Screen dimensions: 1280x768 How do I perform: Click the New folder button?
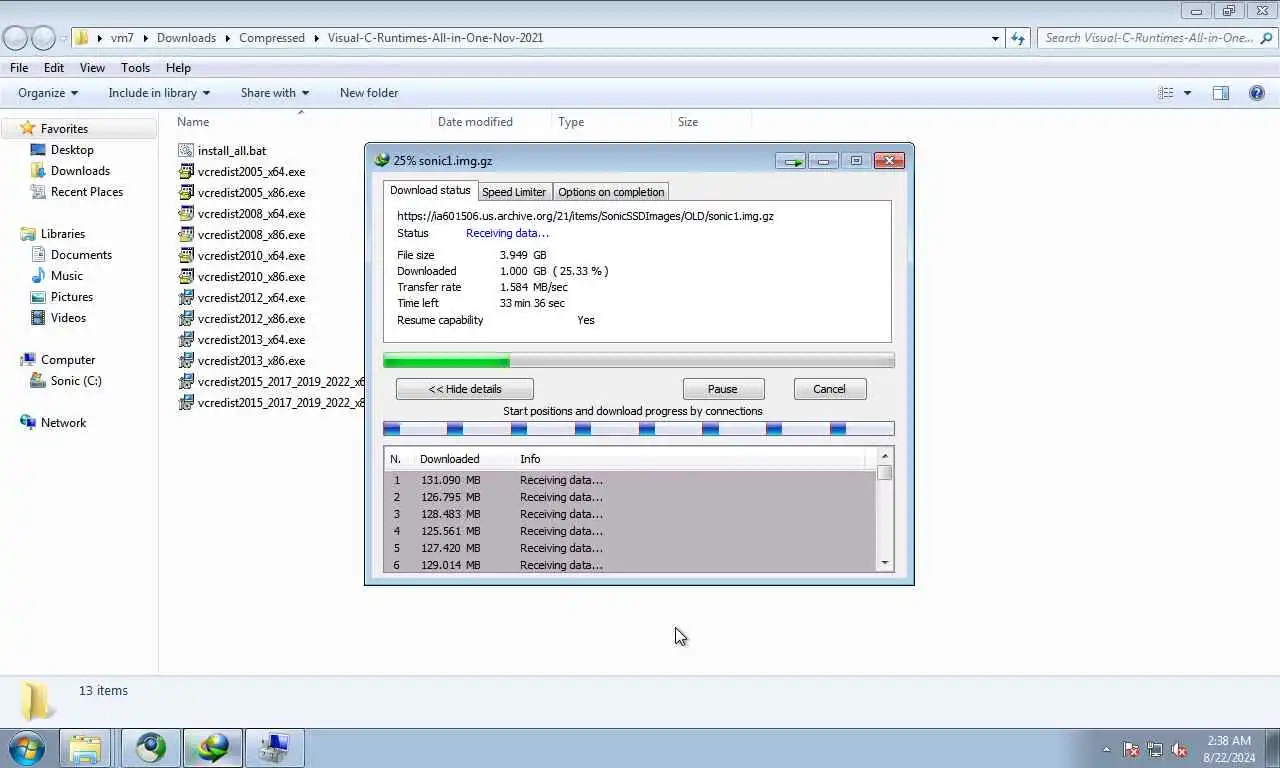[x=369, y=93]
